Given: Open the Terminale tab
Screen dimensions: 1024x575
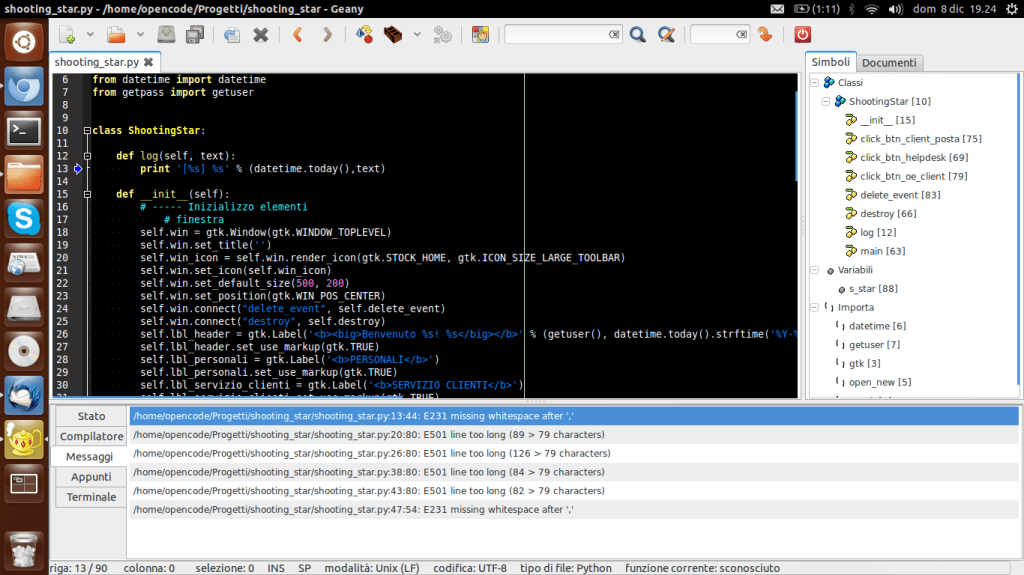Looking at the screenshot, I should point(91,497).
